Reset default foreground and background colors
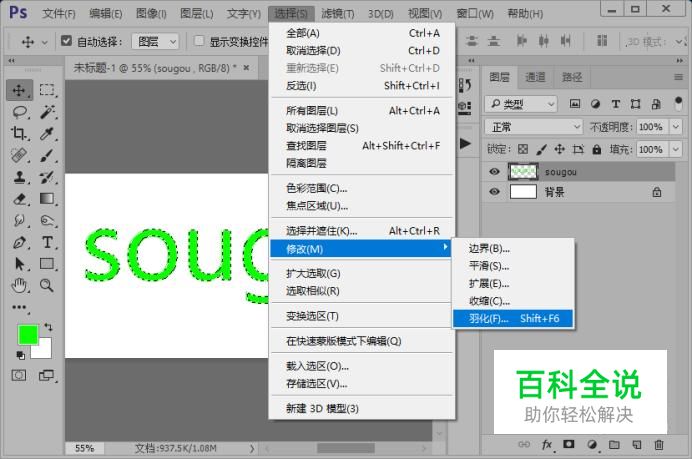This screenshot has width=692, height=459. [20, 355]
